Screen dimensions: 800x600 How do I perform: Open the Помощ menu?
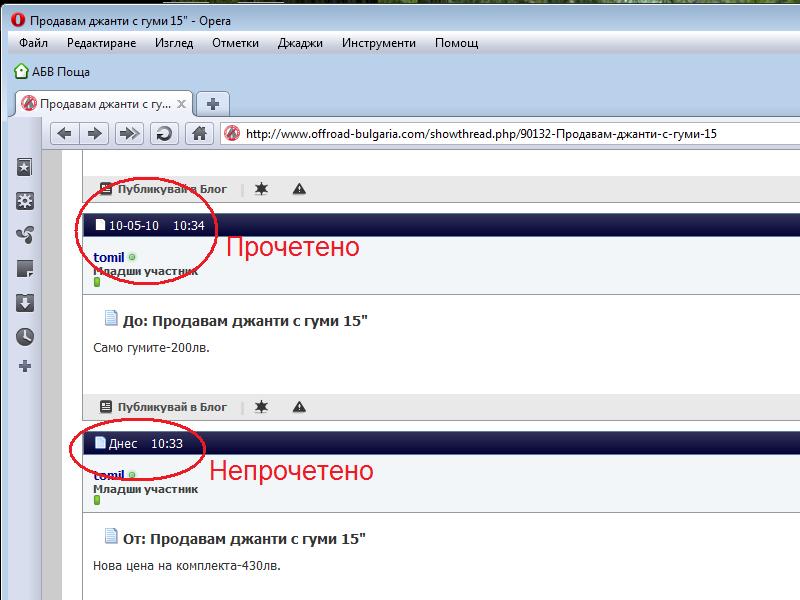(x=456, y=43)
